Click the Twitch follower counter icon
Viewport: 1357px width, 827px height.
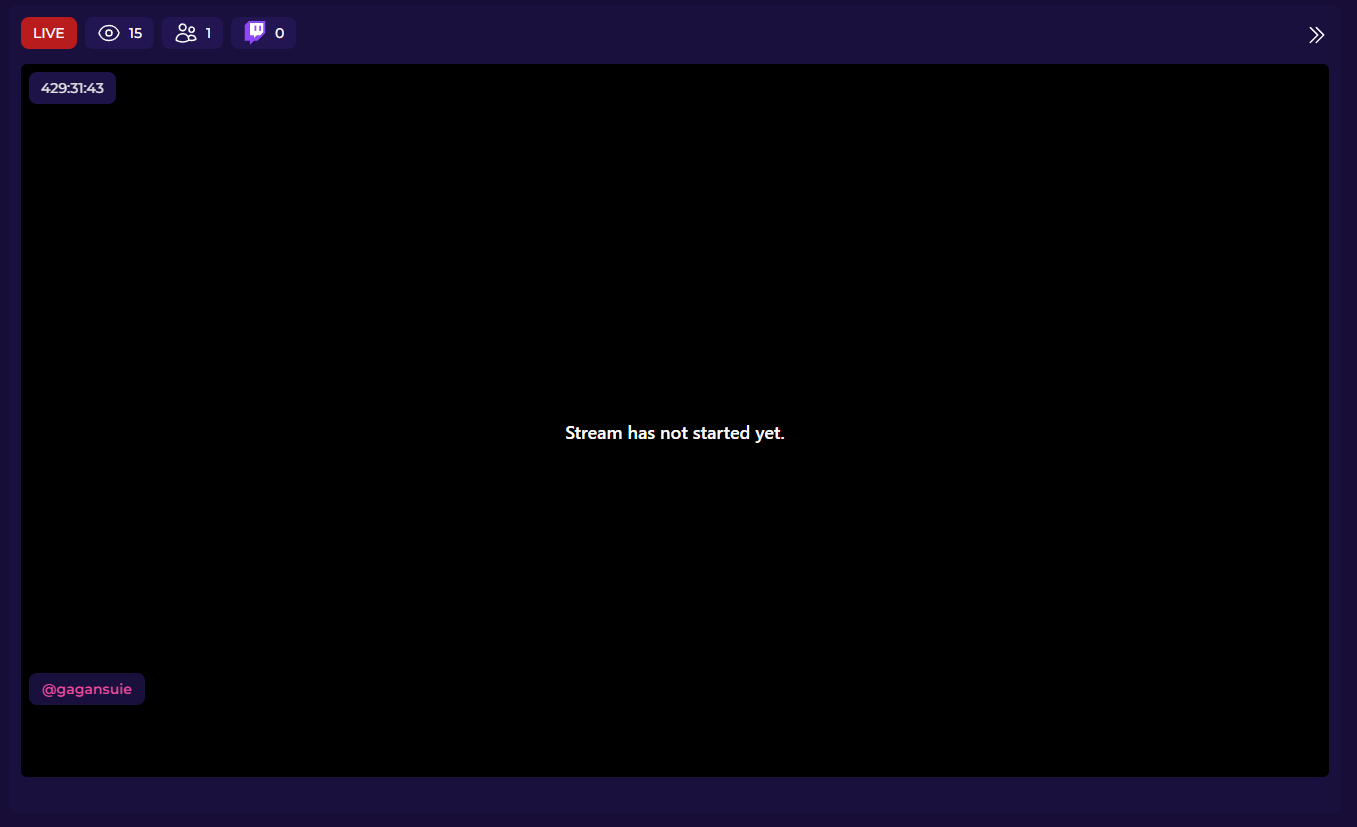253,32
